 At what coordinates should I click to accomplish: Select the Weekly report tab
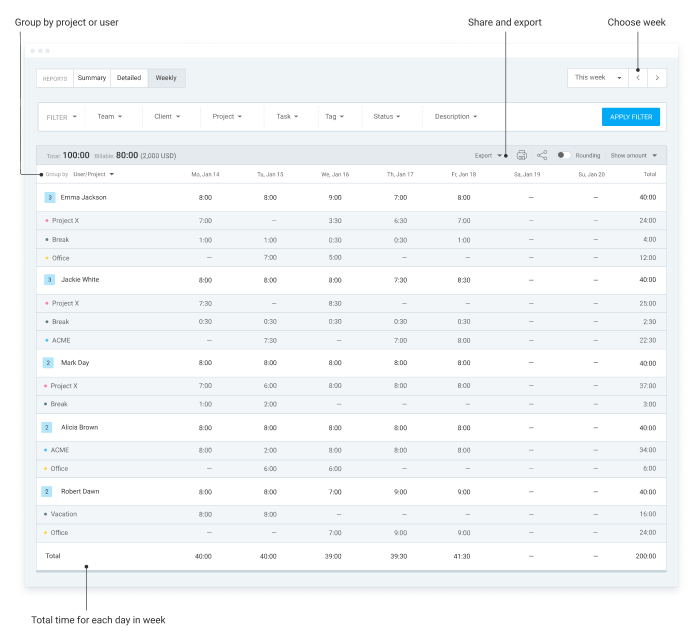click(x=166, y=78)
